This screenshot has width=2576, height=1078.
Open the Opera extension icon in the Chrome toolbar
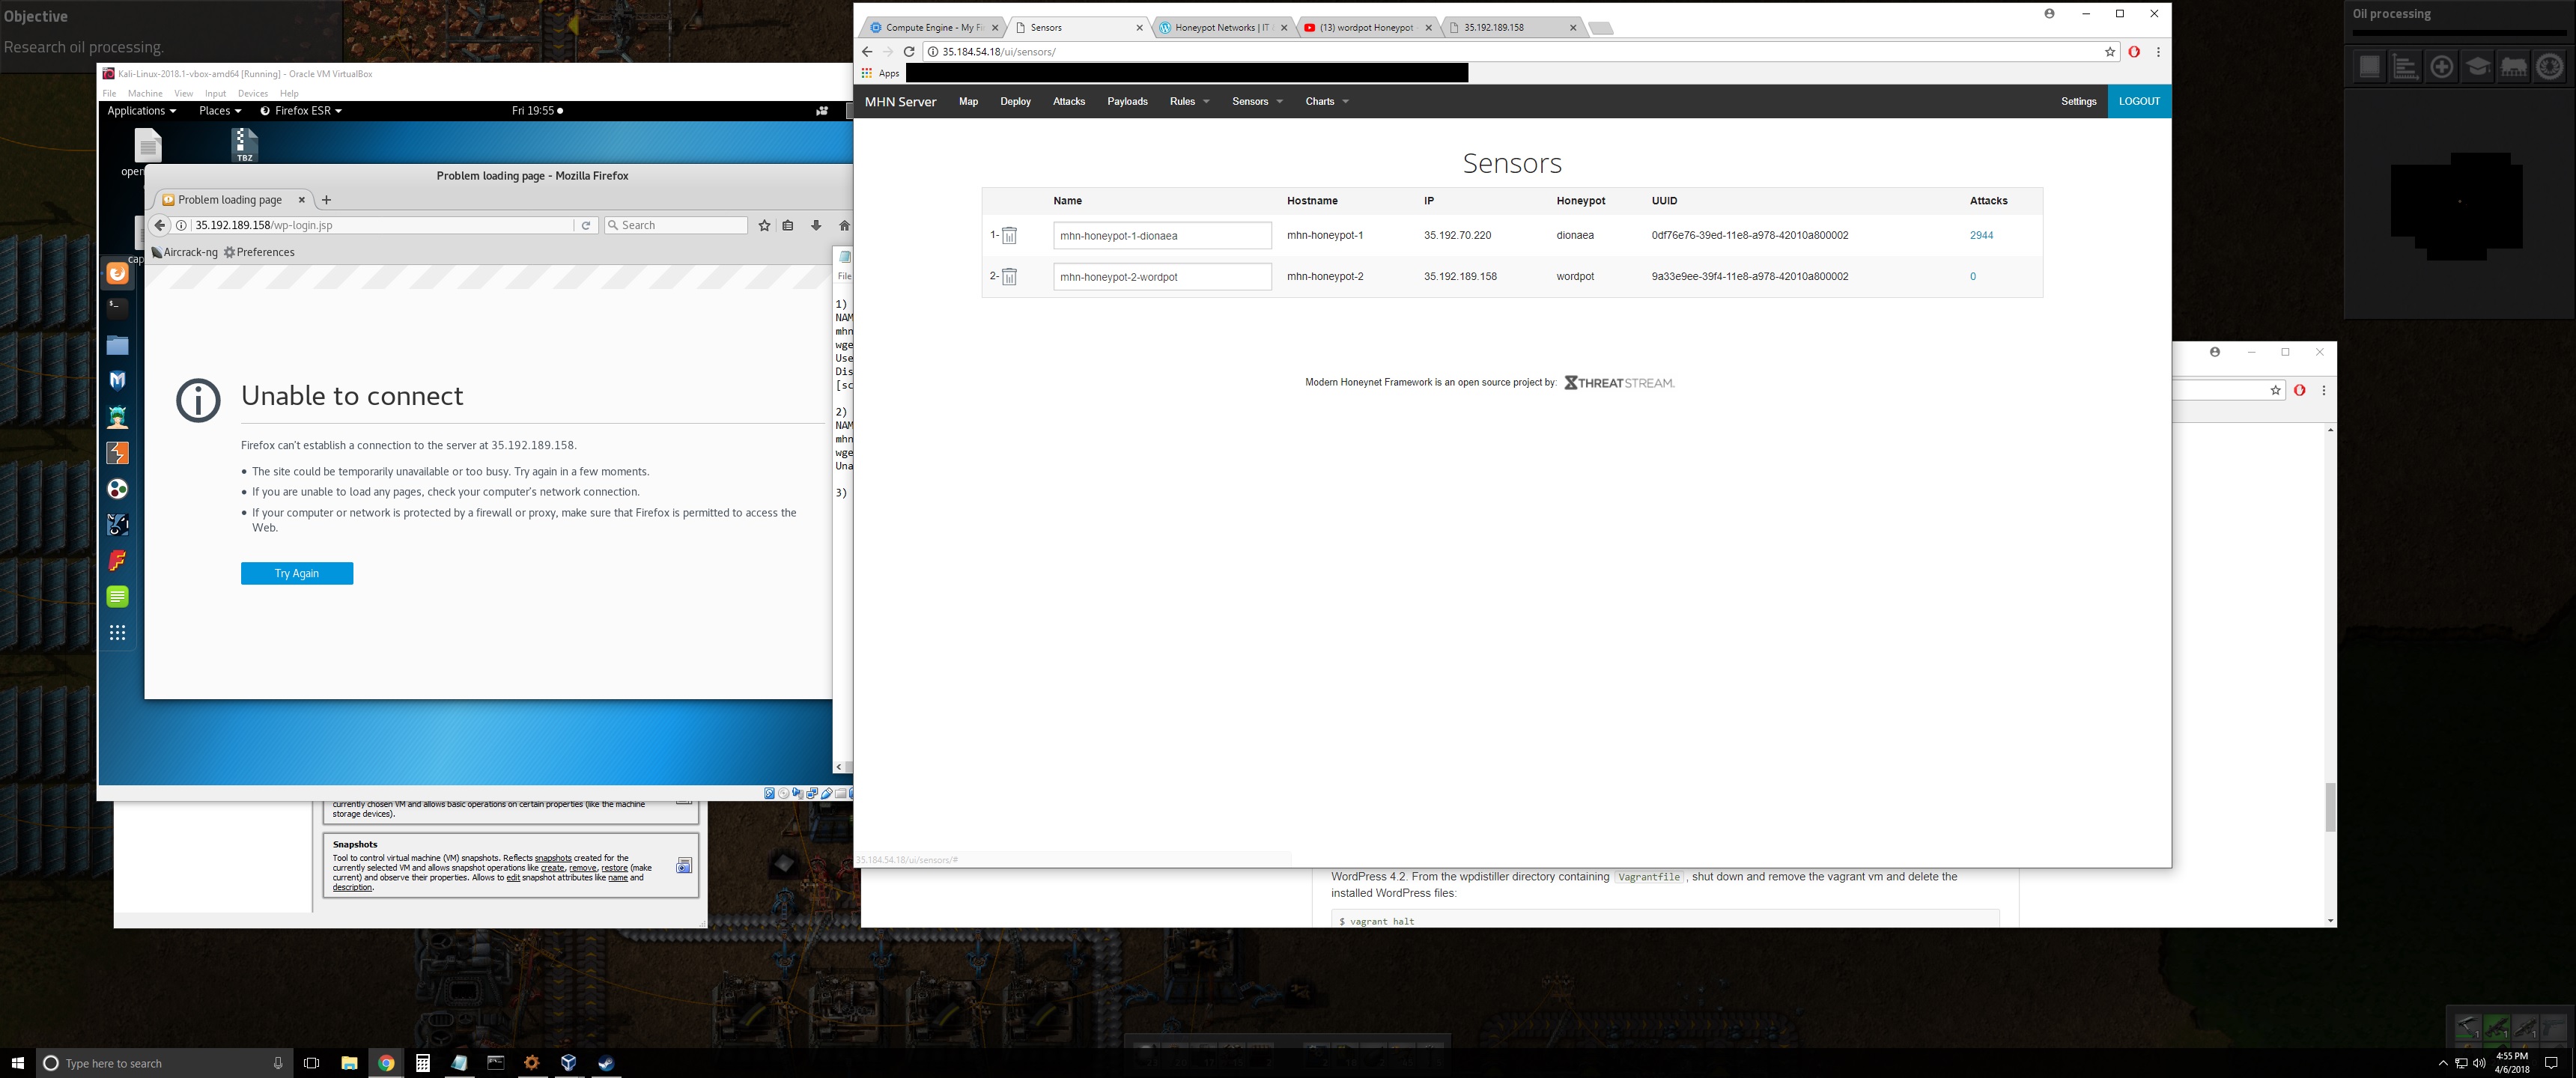[x=2134, y=52]
